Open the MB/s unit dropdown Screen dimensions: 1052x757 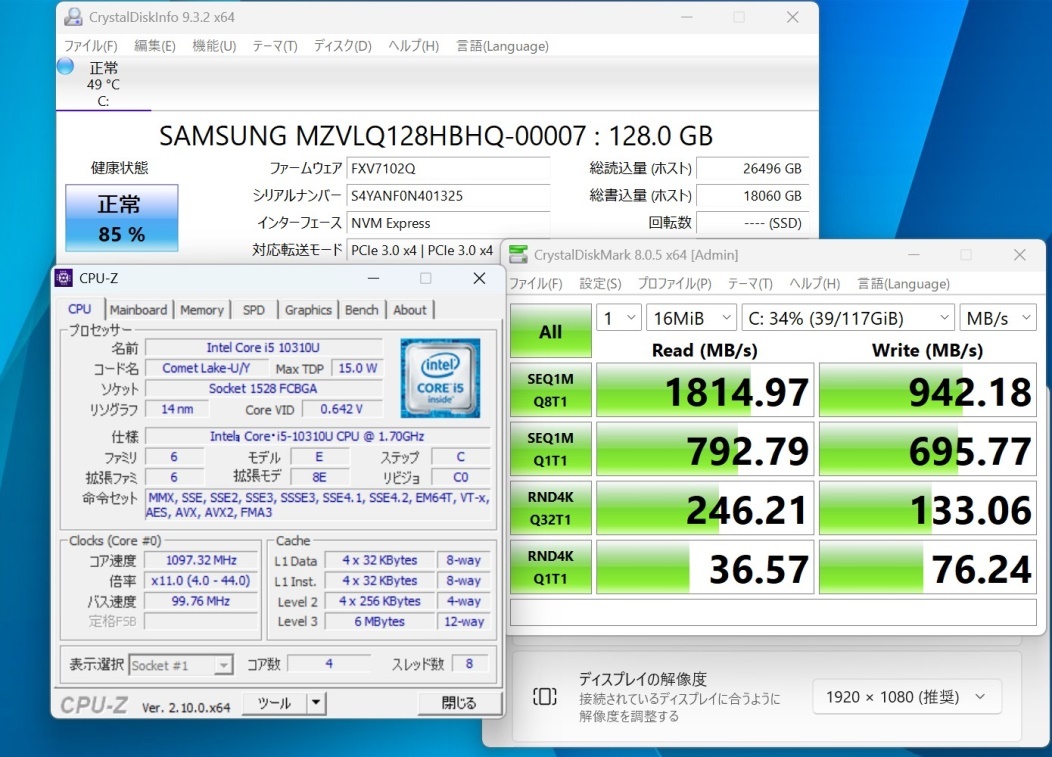point(998,317)
